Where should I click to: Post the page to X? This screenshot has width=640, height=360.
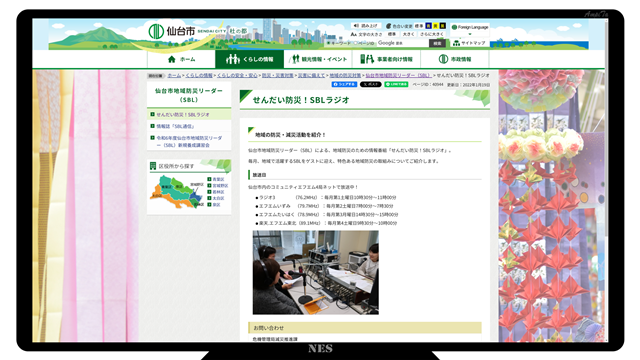(x=371, y=84)
